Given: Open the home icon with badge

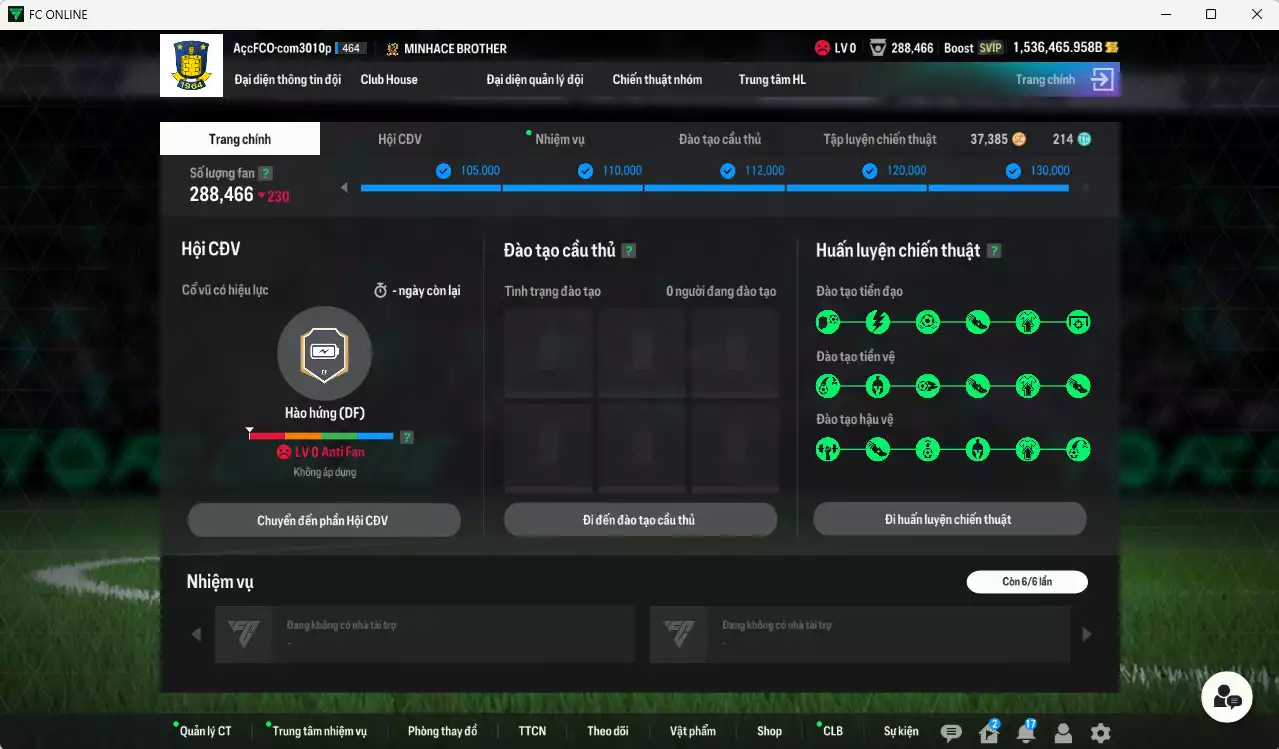Looking at the screenshot, I should (988, 733).
